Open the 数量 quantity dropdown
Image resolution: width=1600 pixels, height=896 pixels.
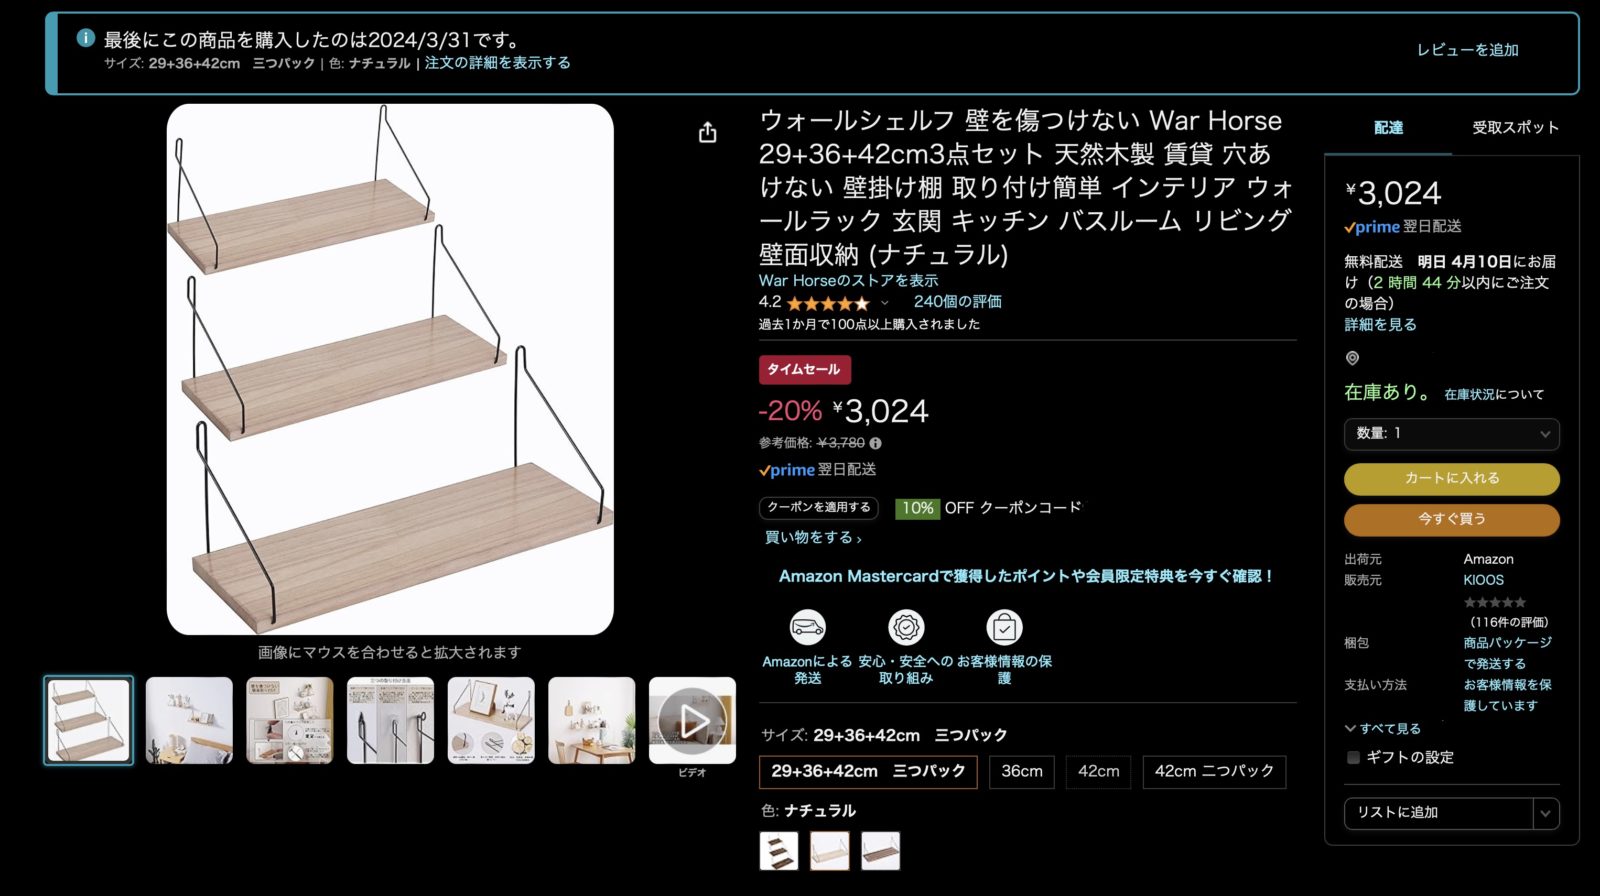pyautogui.click(x=1451, y=434)
